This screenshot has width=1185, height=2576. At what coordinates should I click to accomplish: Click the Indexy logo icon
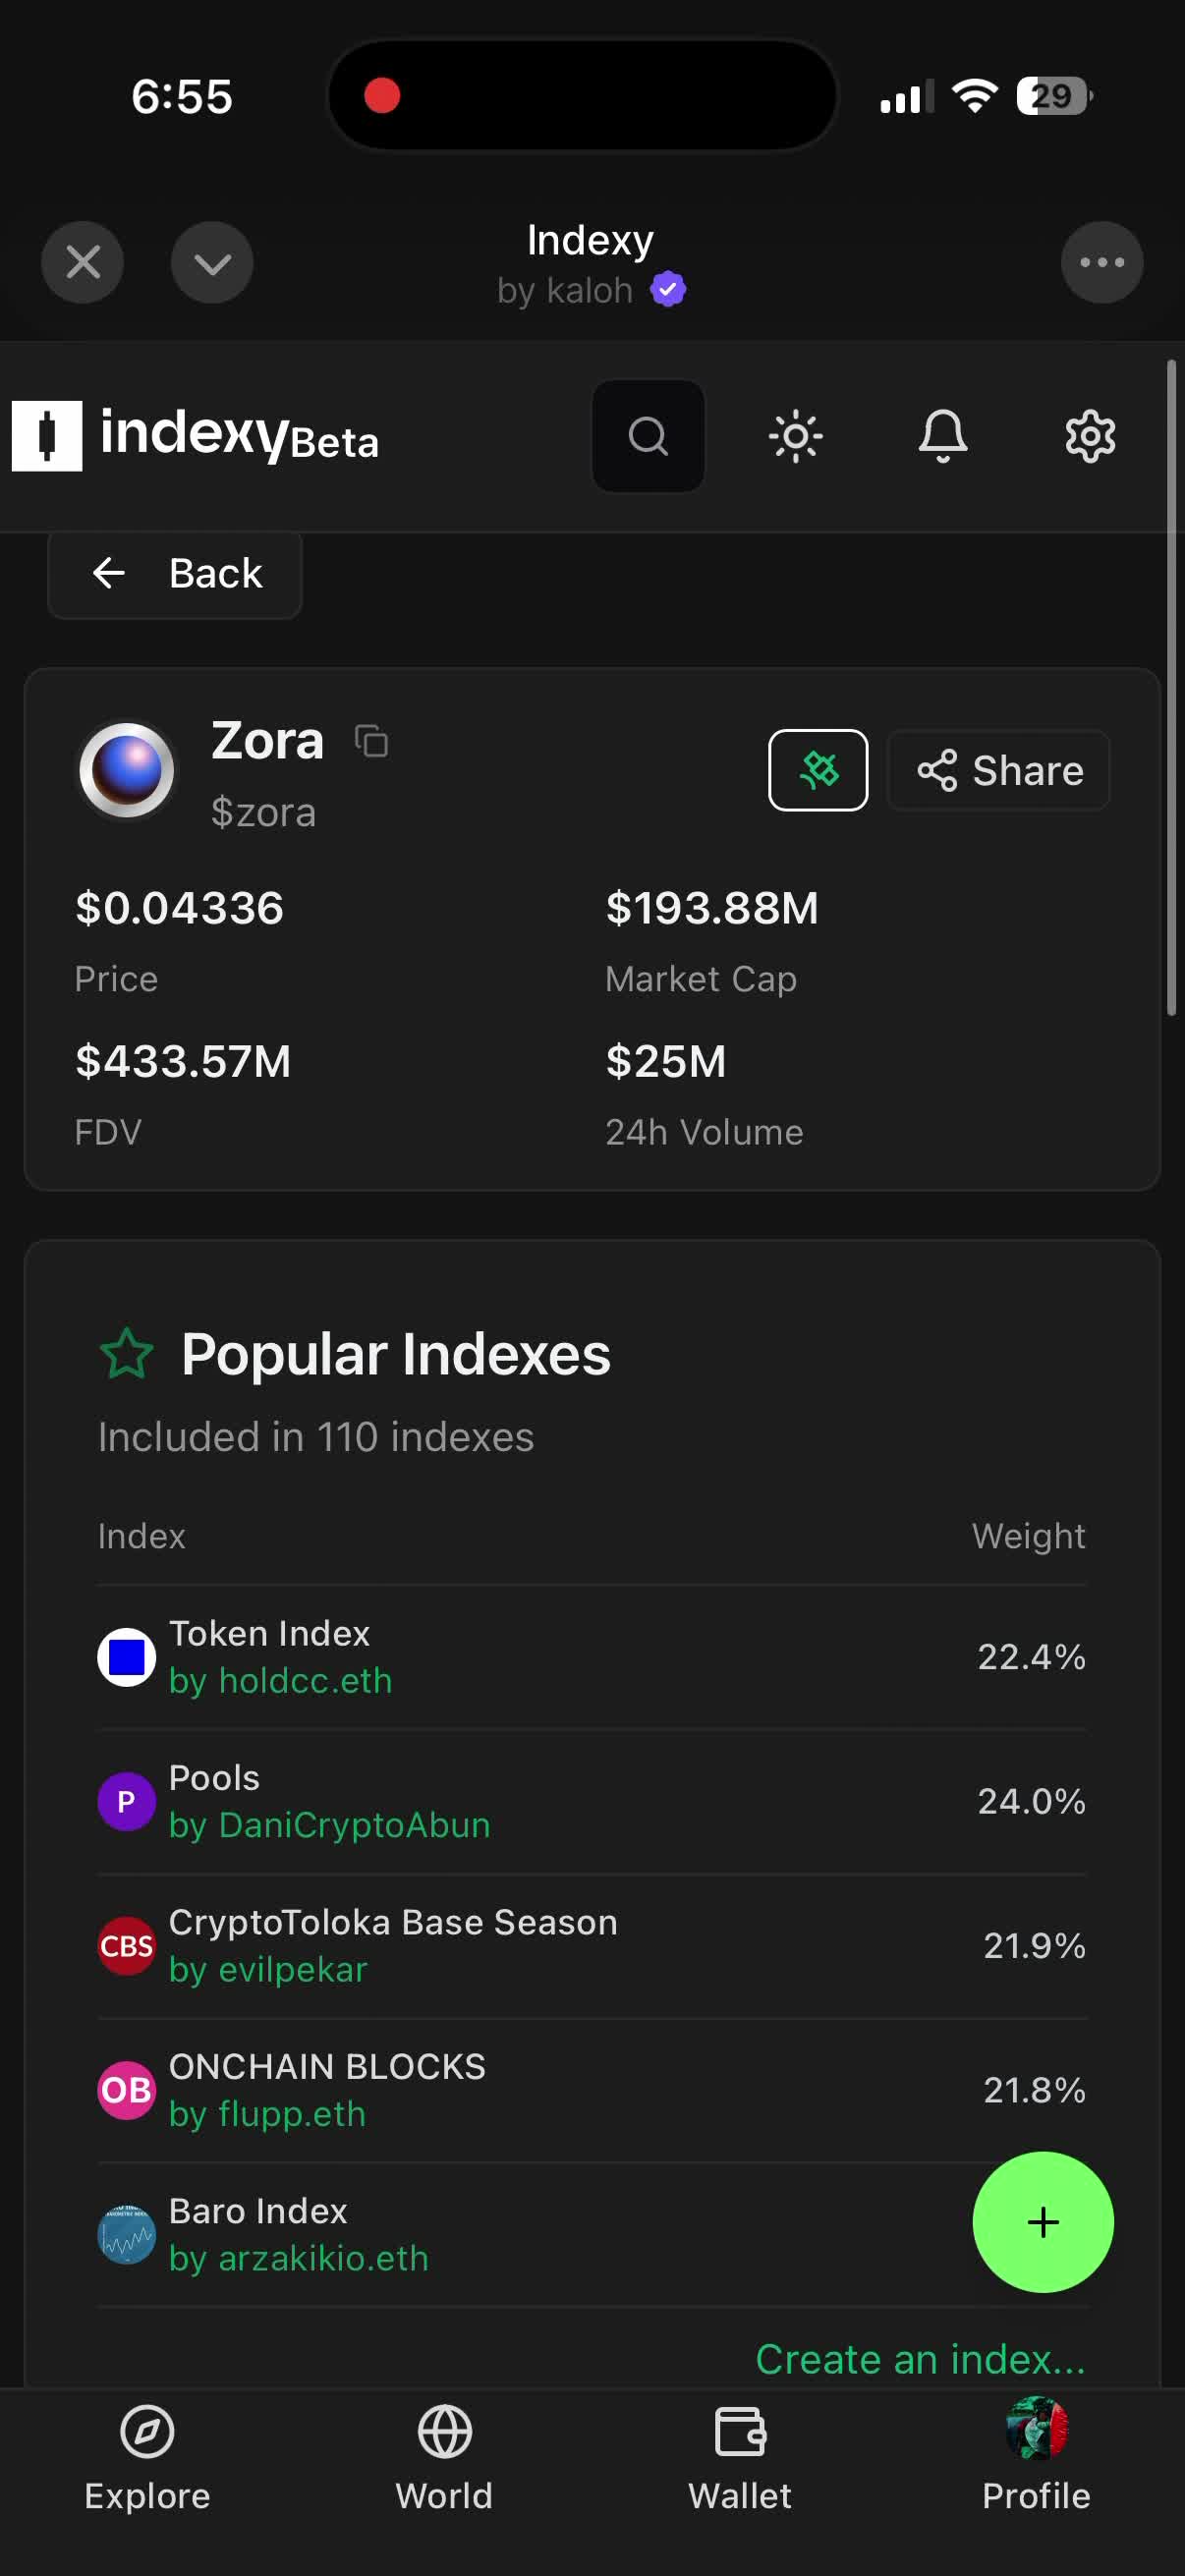(x=47, y=436)
